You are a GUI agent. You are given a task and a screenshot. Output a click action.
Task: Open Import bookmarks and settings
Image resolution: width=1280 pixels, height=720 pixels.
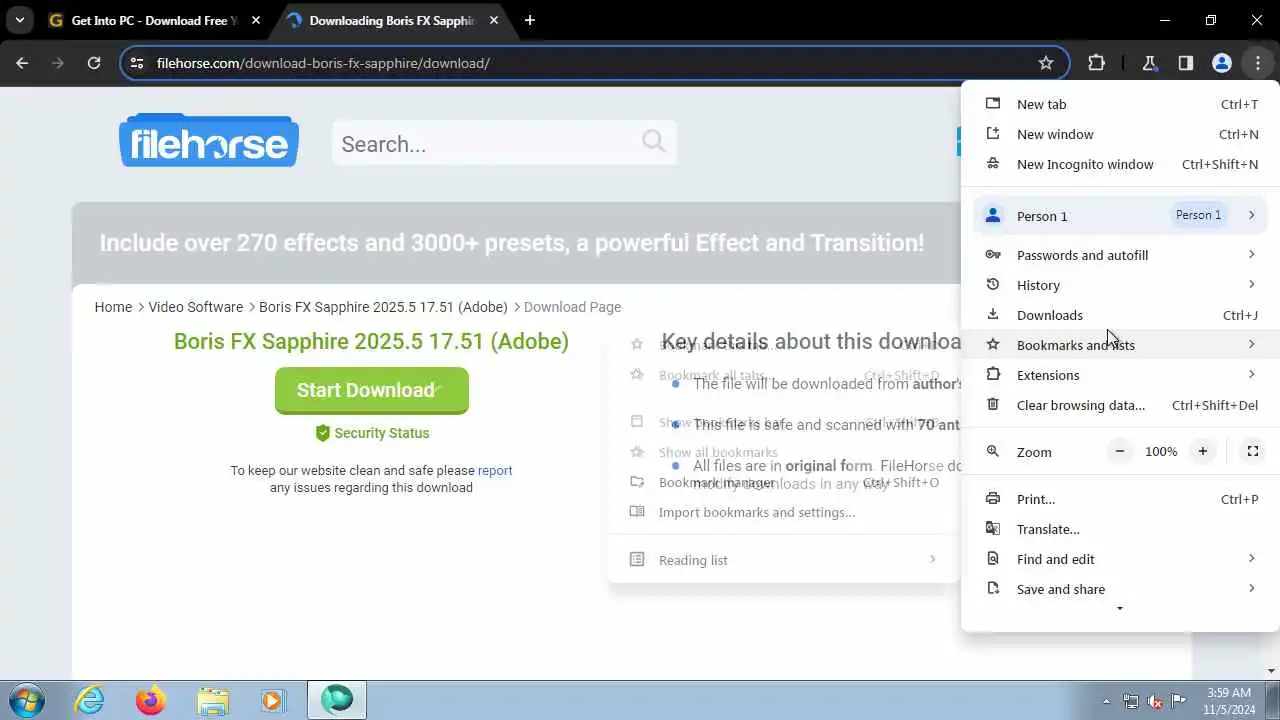click(784, 512)
